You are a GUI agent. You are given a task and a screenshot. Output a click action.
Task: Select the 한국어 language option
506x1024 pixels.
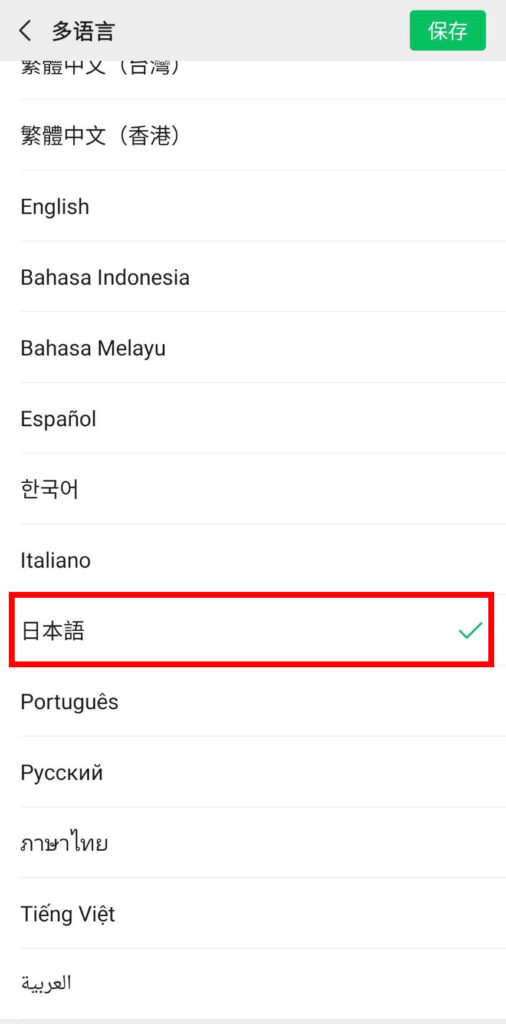click(253, 488)
